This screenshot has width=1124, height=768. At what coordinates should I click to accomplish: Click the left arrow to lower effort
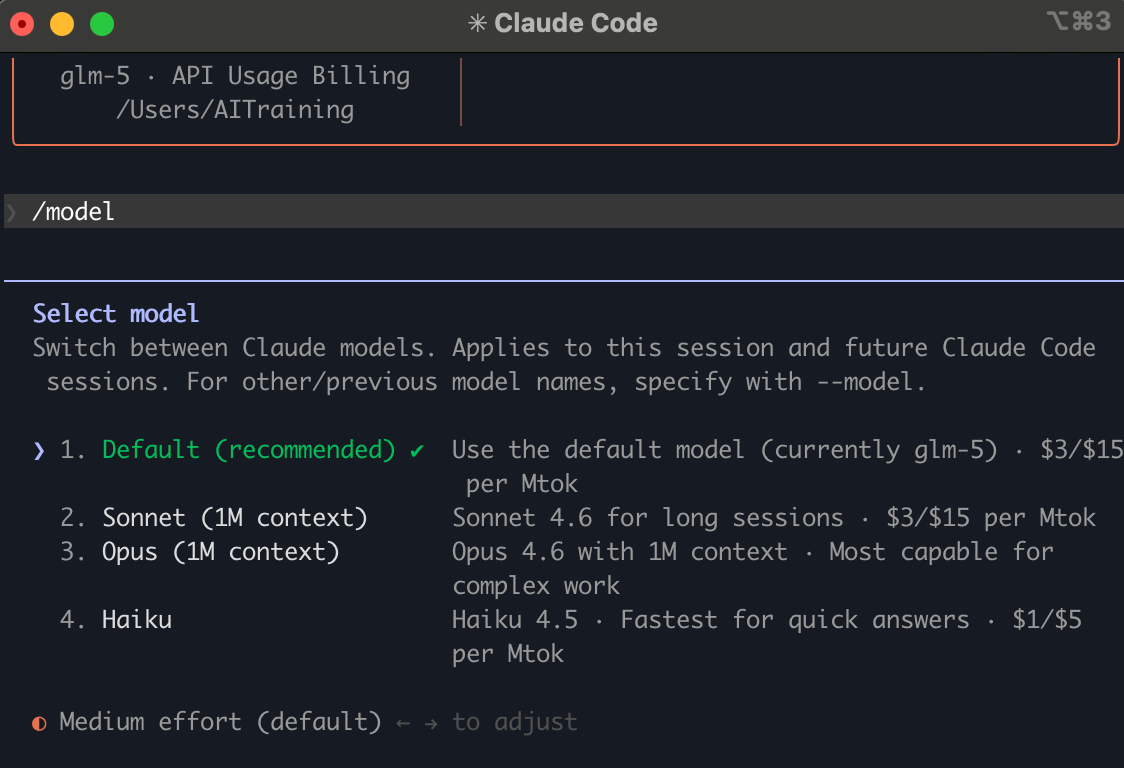tap(403, 722)
